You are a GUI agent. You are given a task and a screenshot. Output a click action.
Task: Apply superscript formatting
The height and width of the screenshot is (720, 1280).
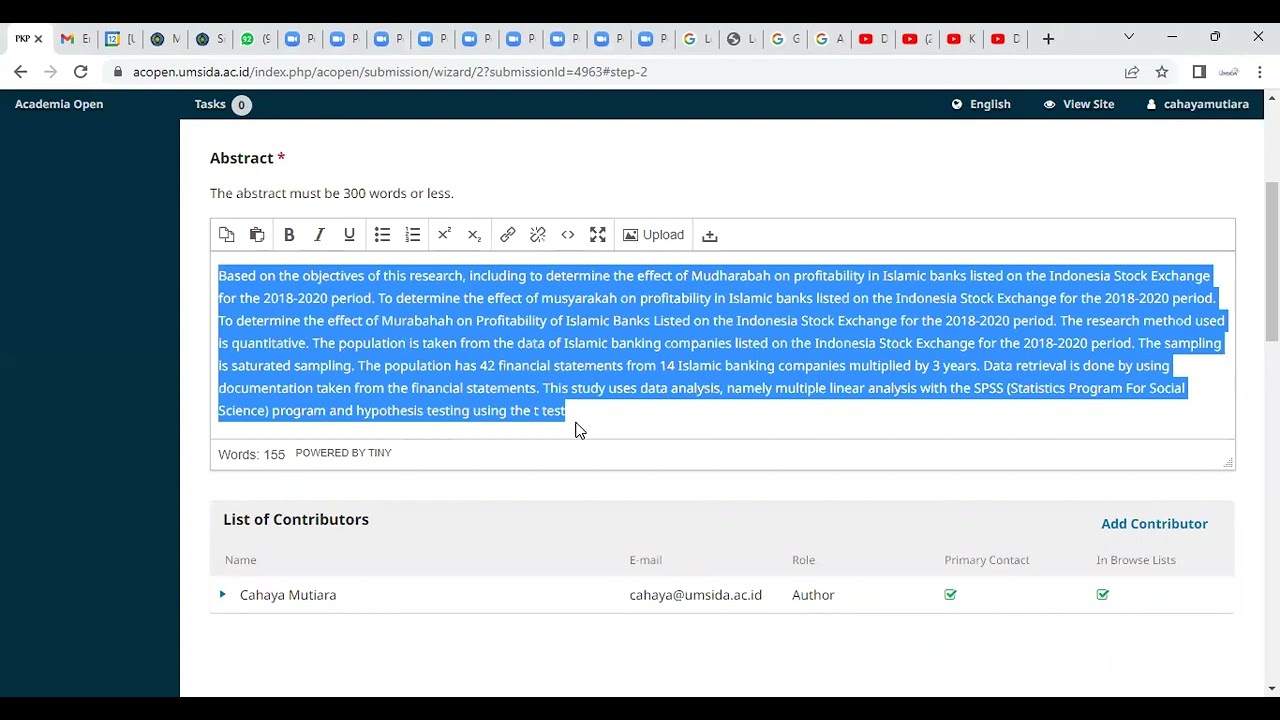tap(444, 235)
